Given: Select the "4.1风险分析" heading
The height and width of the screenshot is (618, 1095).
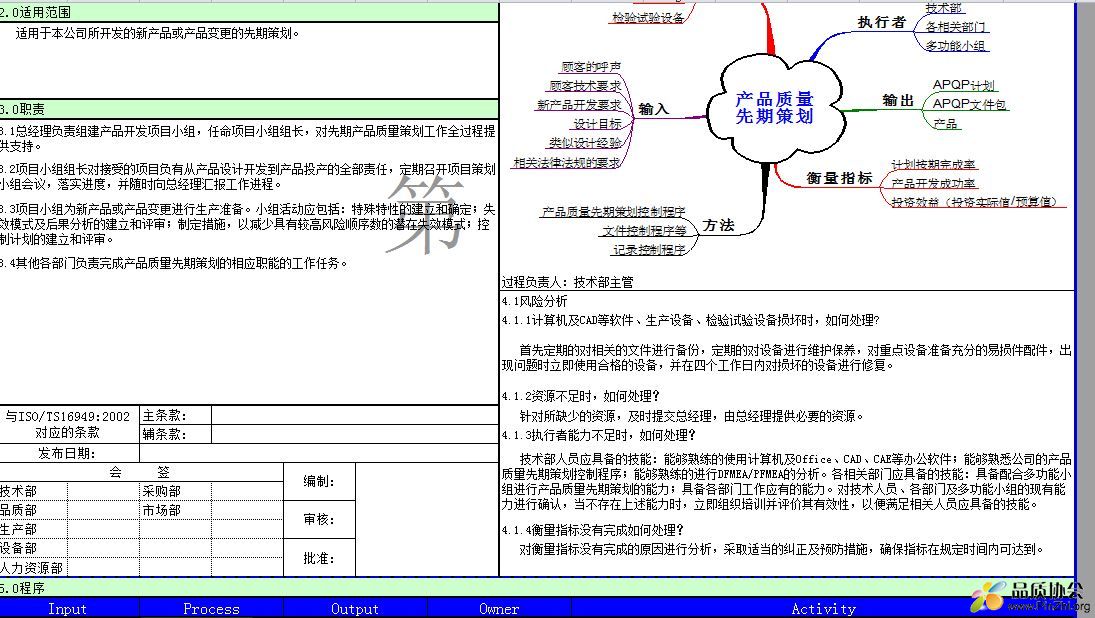Looking at the screenshot, I should pyautogui.click(x=534, y=301).
